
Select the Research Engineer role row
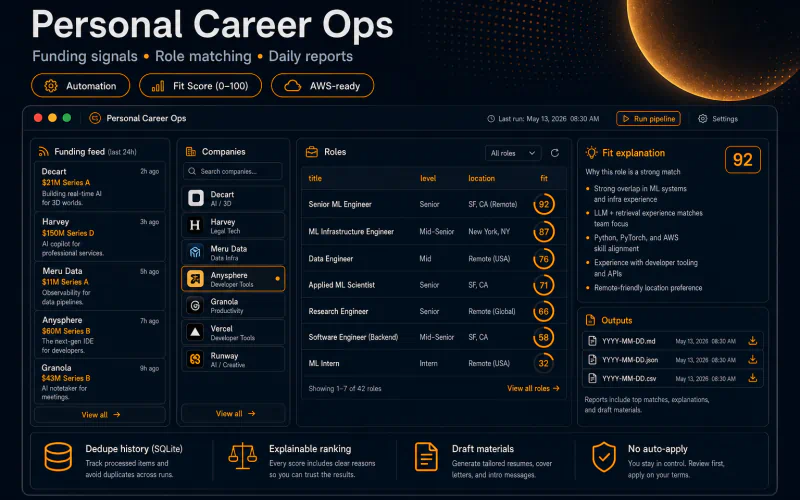[x=434, y=311]
